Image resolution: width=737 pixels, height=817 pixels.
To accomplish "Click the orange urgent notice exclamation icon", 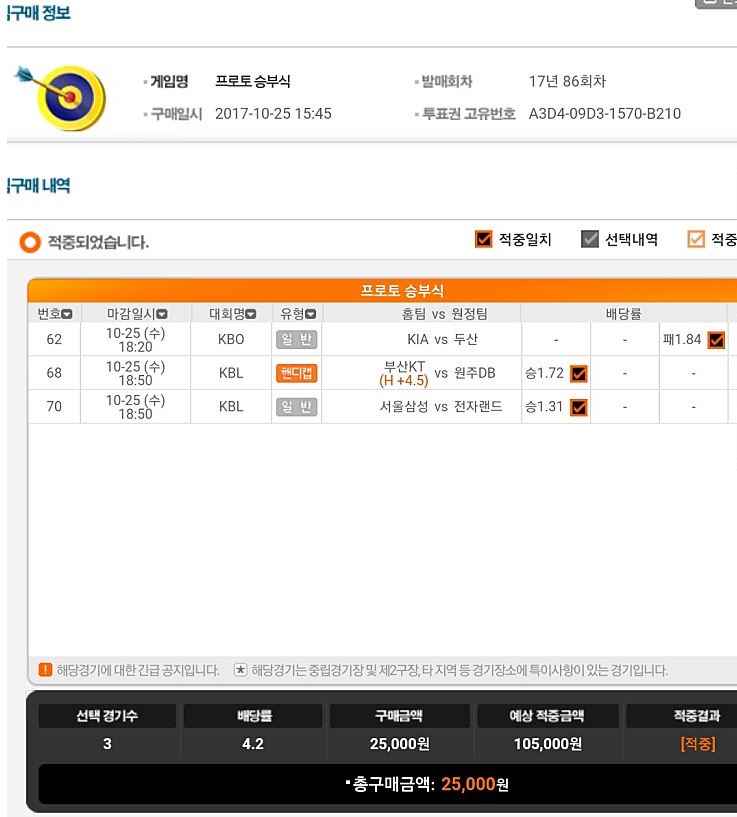I will tap(45, 670).
